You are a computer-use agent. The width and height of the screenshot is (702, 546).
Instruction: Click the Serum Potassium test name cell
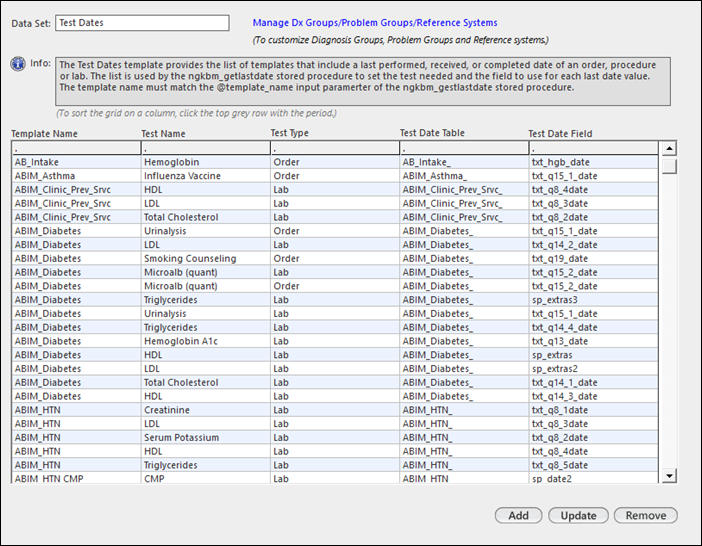205,438
